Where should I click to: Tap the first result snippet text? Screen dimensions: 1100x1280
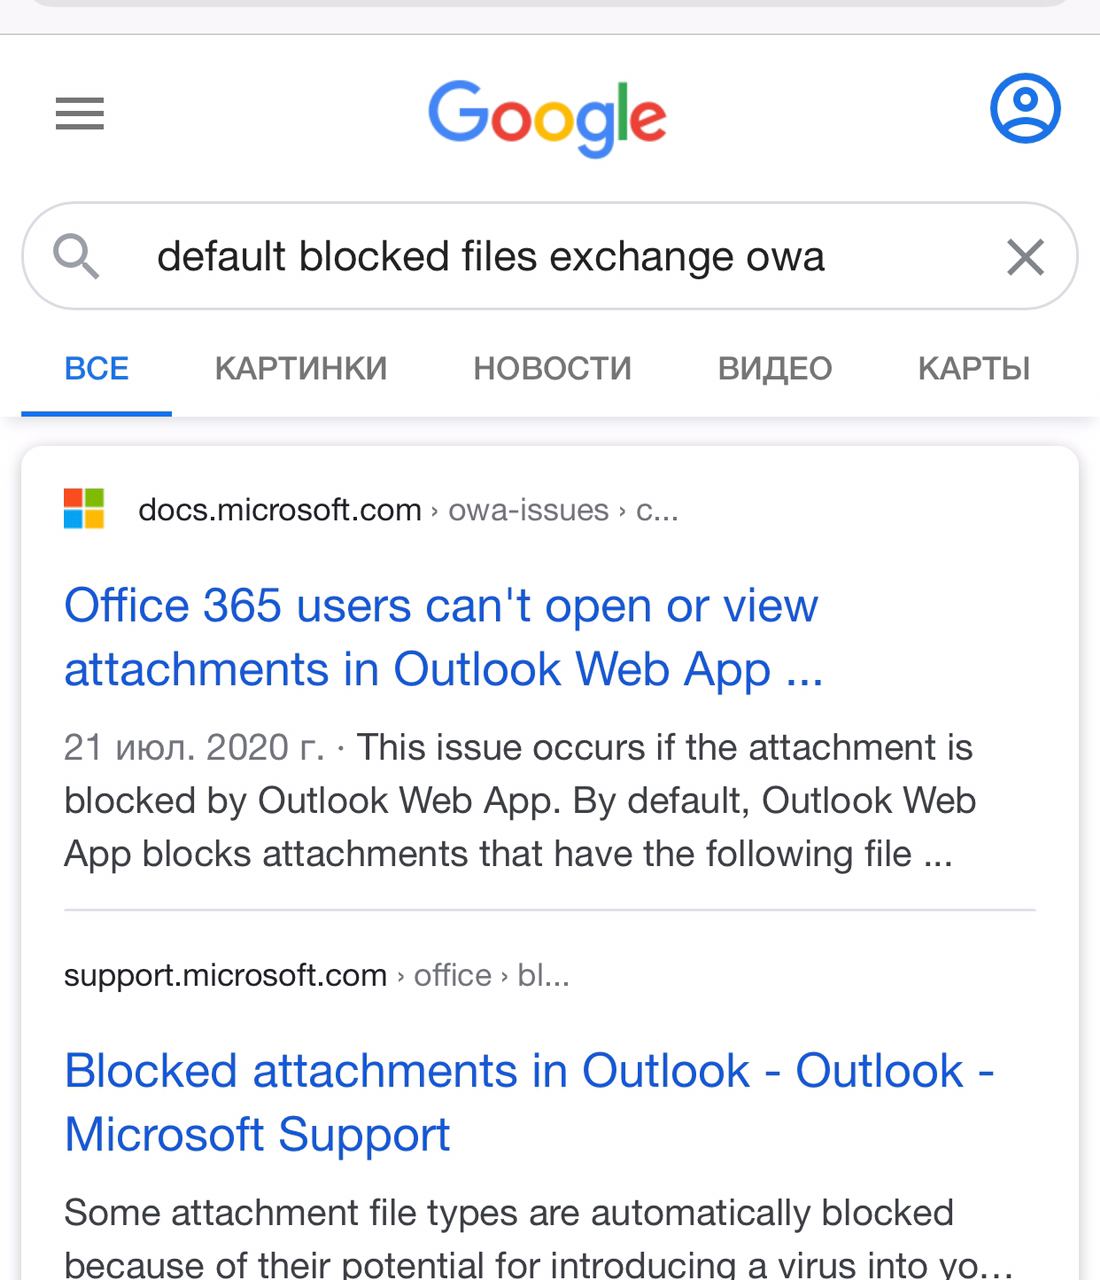pyautogui.click(x=519, y=800)
